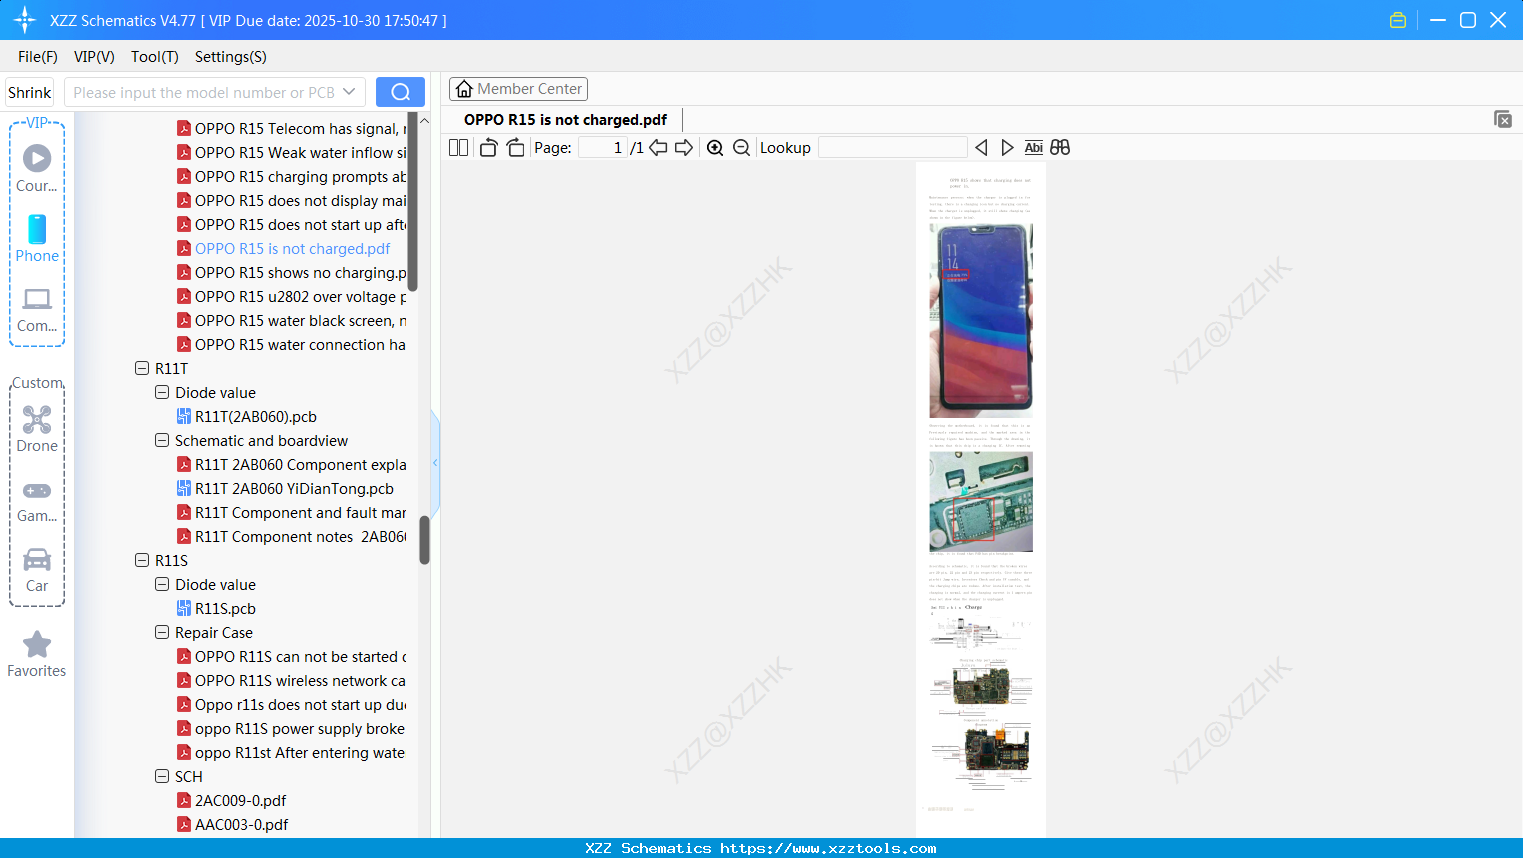
Task: Zoom out of the PDF
Action: coord(741,148)
